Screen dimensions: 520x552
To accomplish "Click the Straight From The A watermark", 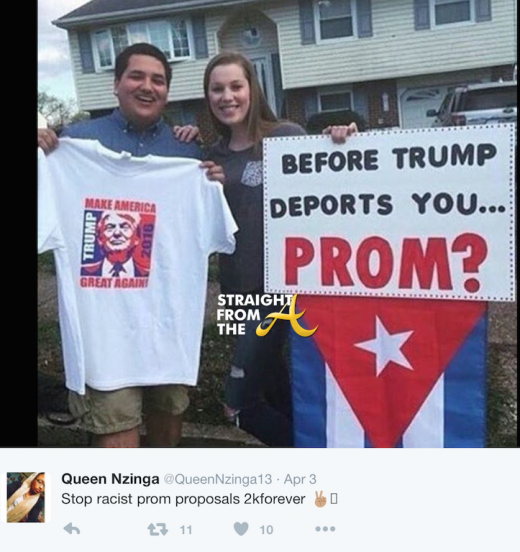I will (x=266, y=315).
